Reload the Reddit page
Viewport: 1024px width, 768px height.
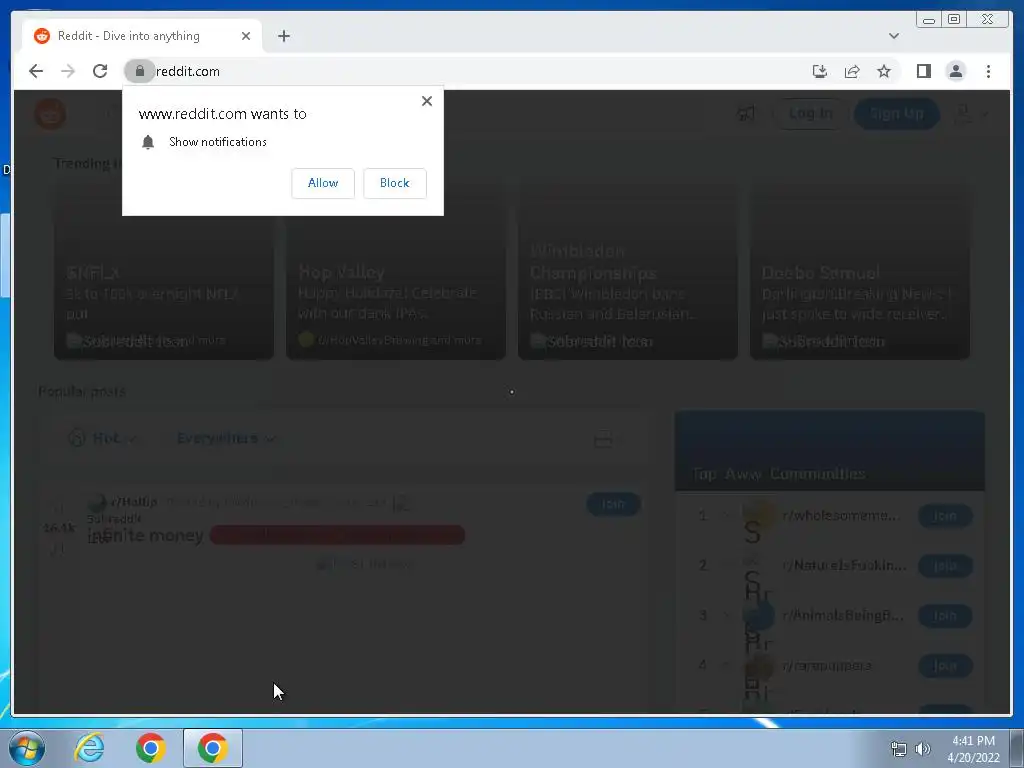(100, 71)
